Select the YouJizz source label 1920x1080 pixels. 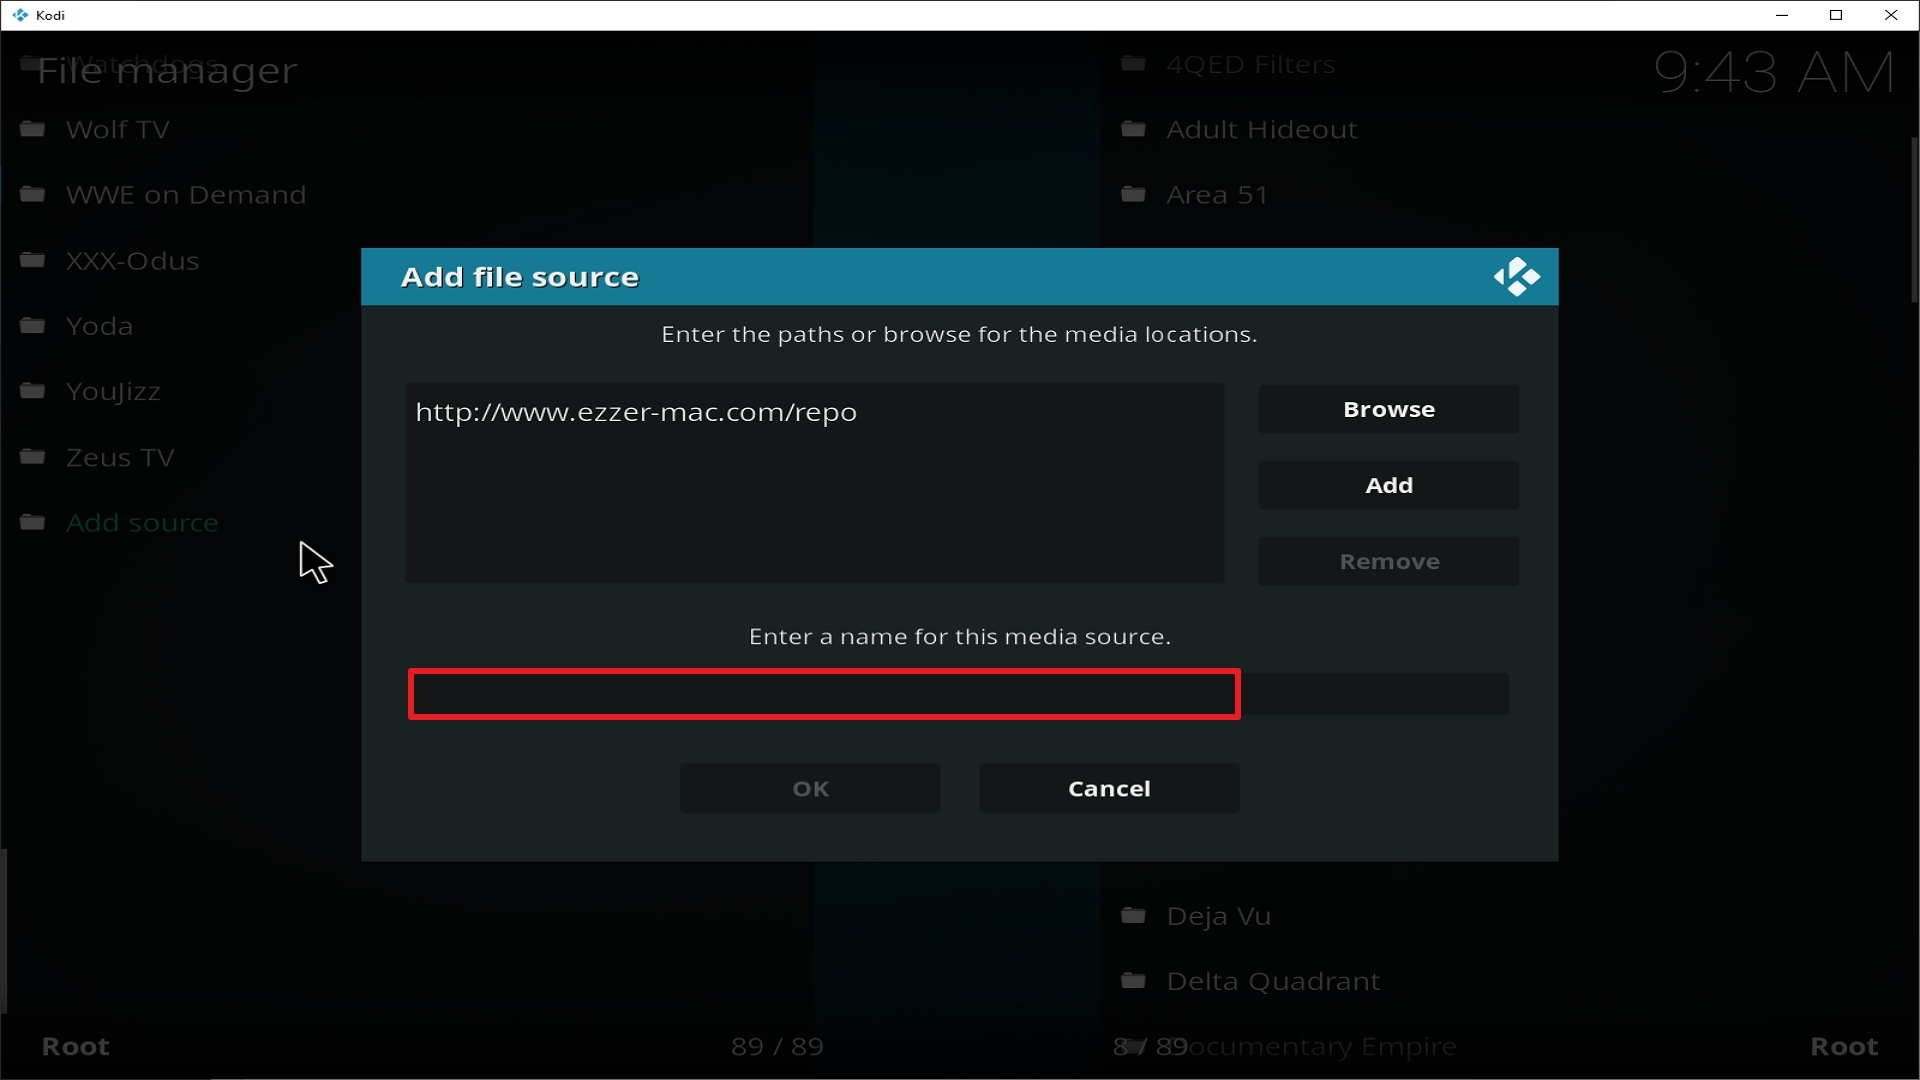(113, 392)
